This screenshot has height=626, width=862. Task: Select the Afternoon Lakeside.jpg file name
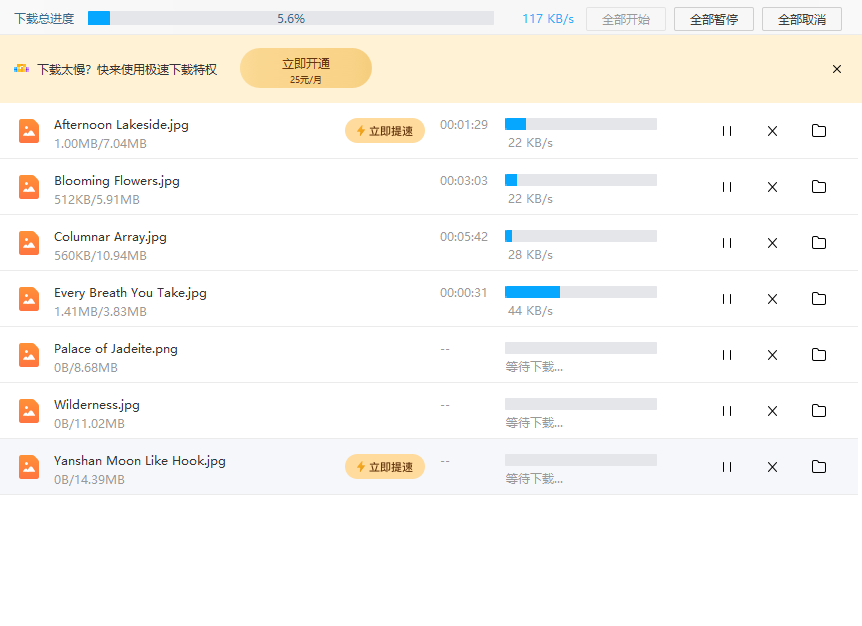121,125
